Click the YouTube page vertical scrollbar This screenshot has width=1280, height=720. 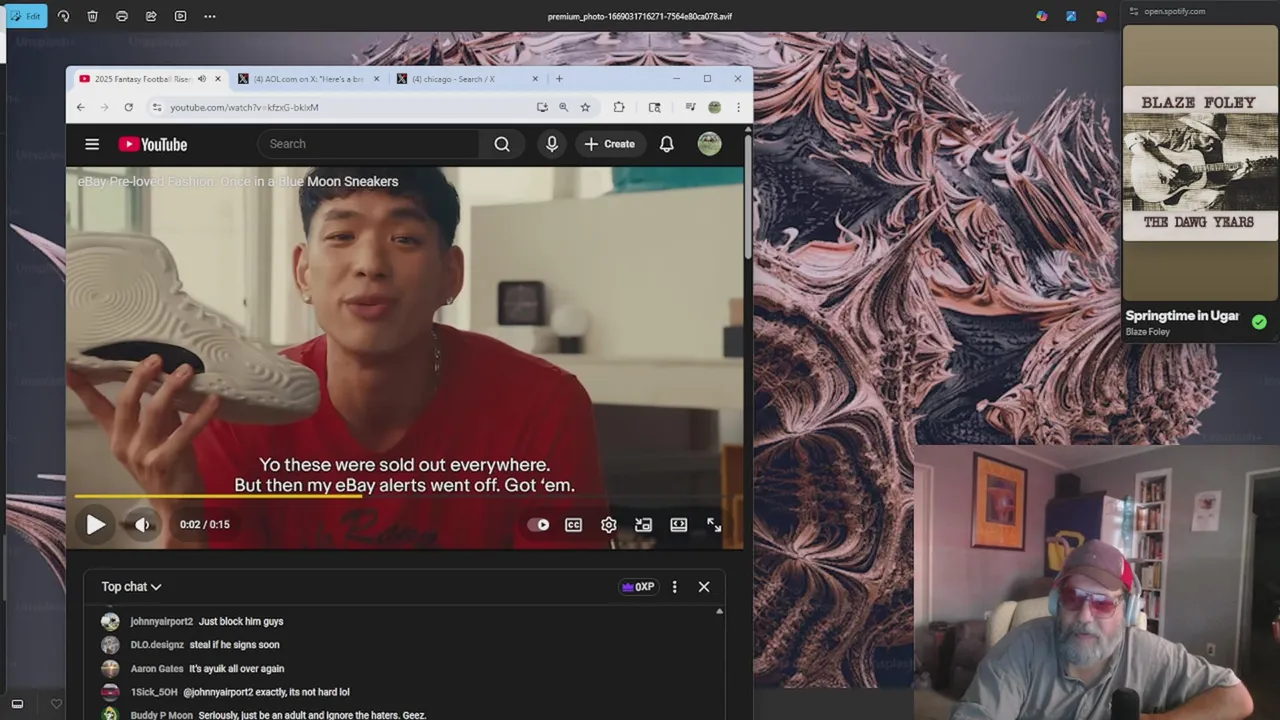[x=748, y=195]
